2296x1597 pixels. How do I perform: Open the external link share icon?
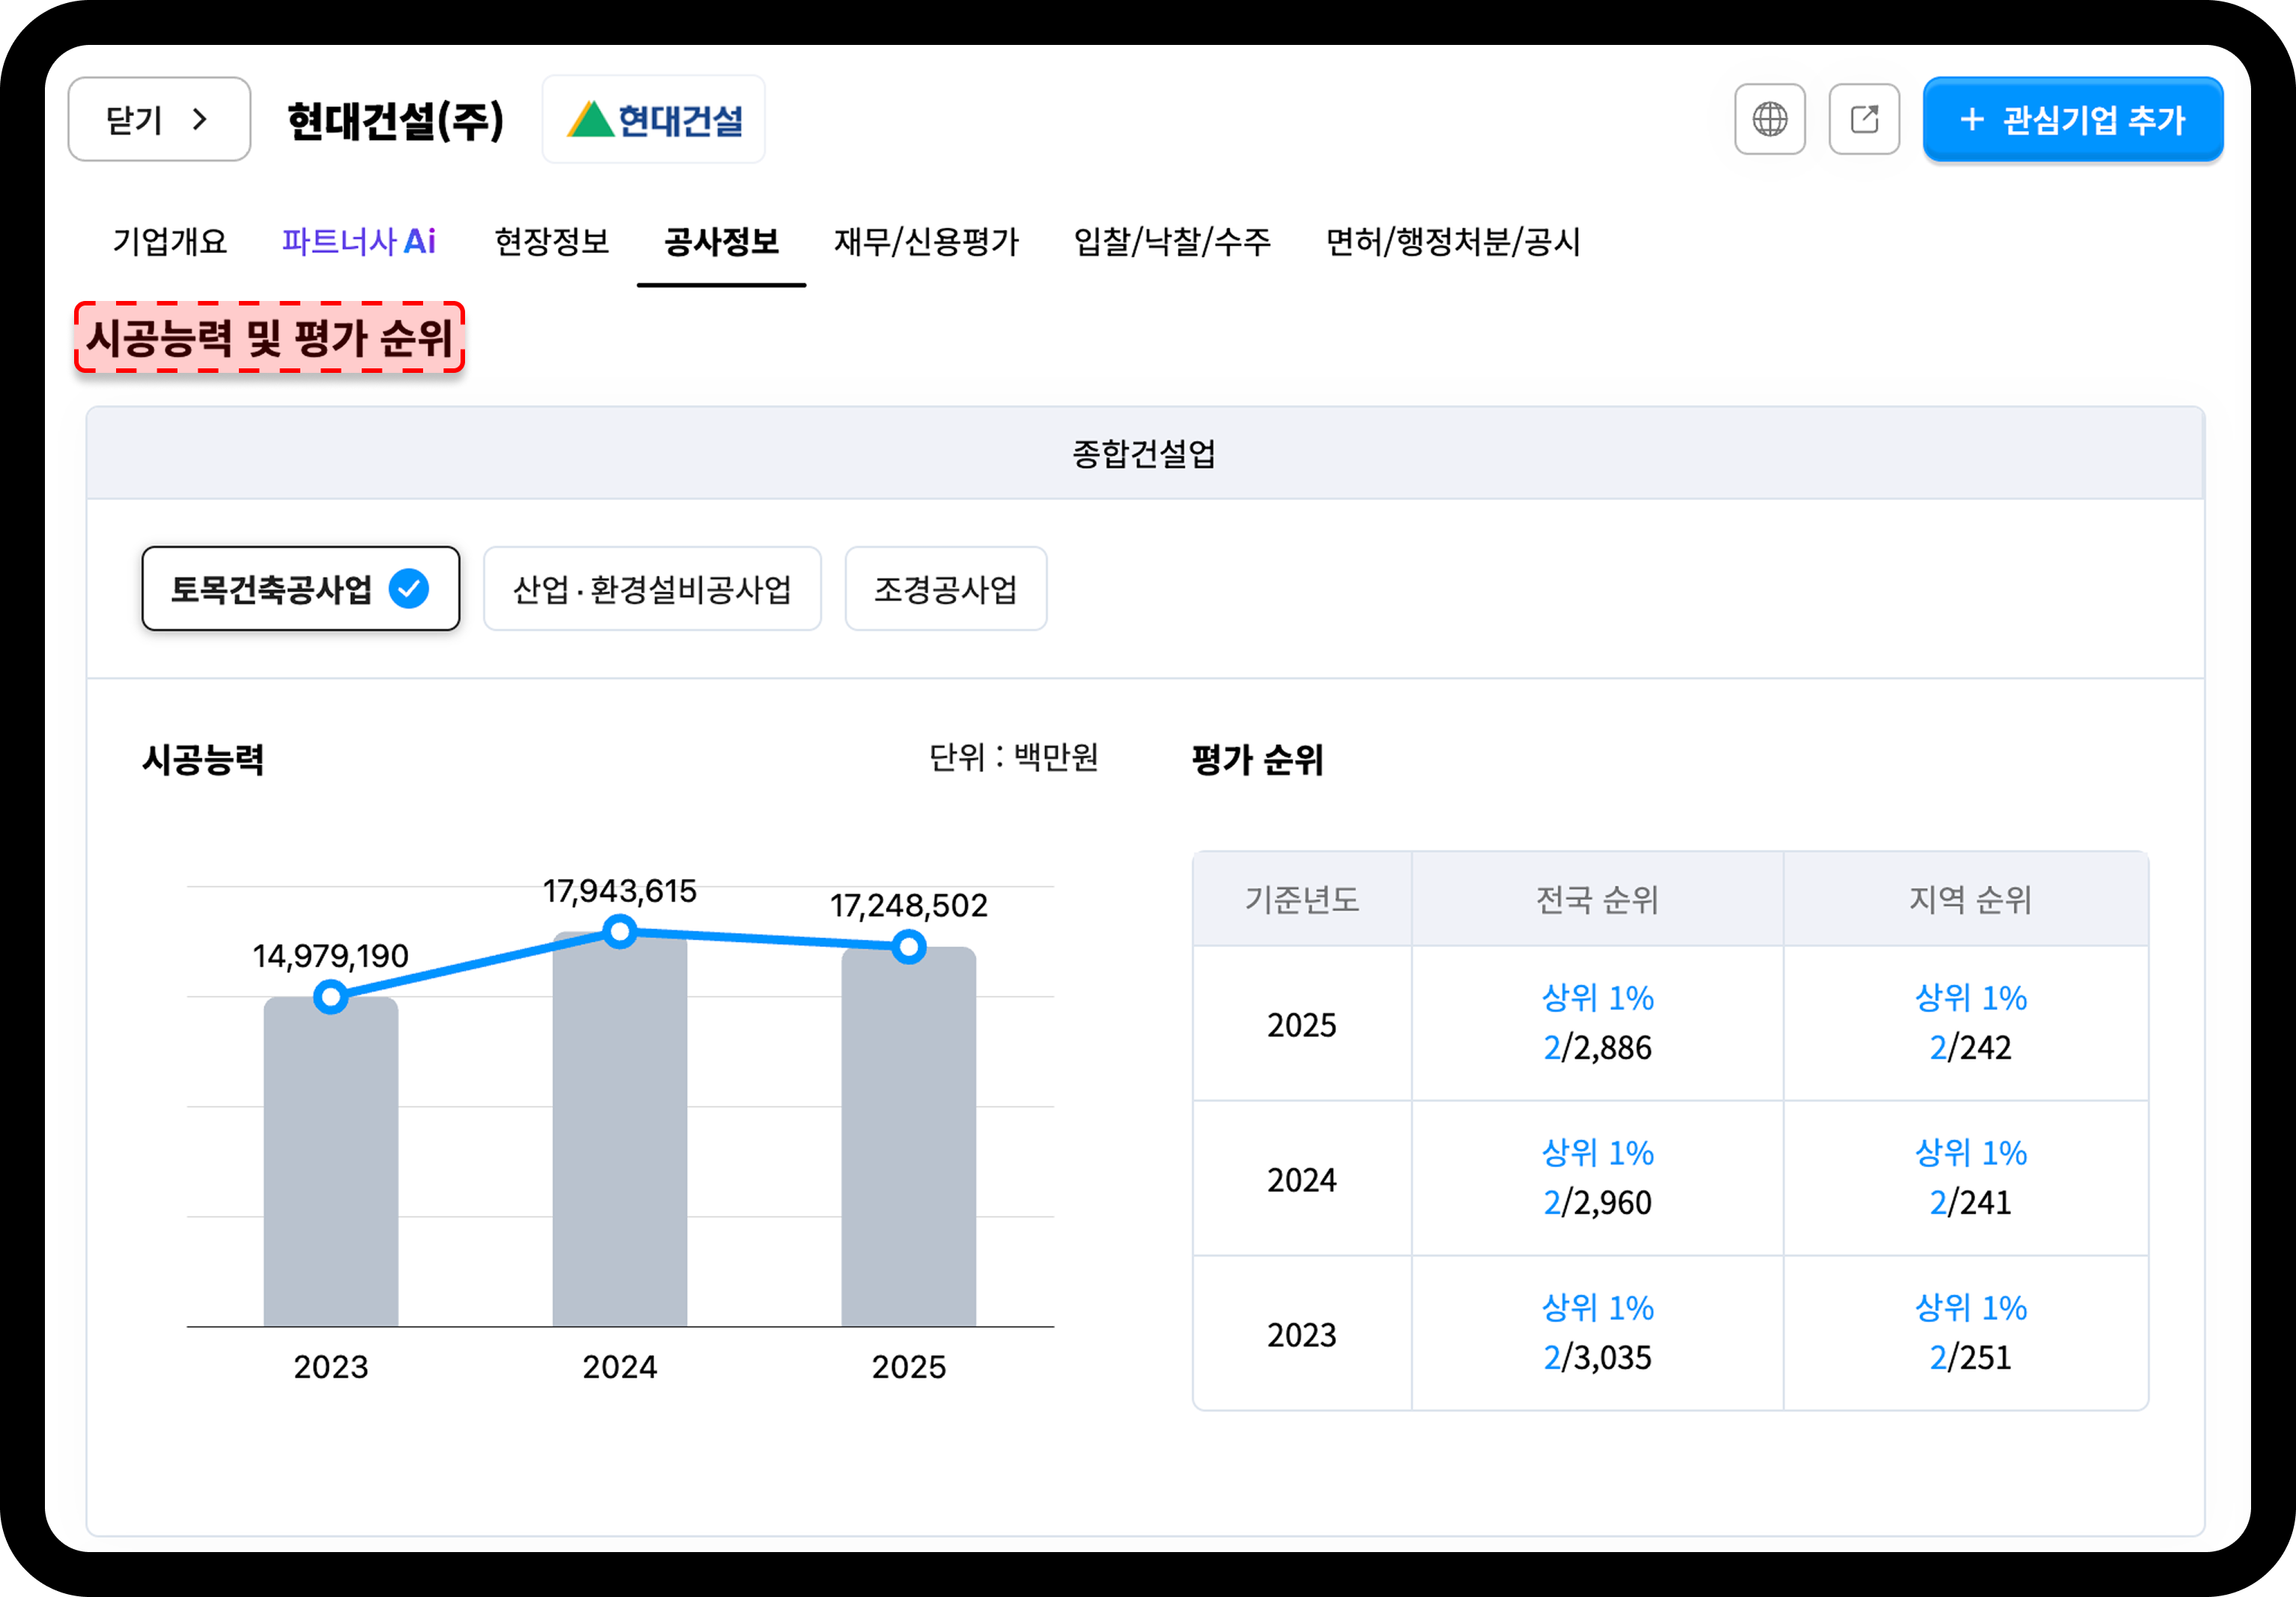pyautogui.click(x=1864, y=119)
